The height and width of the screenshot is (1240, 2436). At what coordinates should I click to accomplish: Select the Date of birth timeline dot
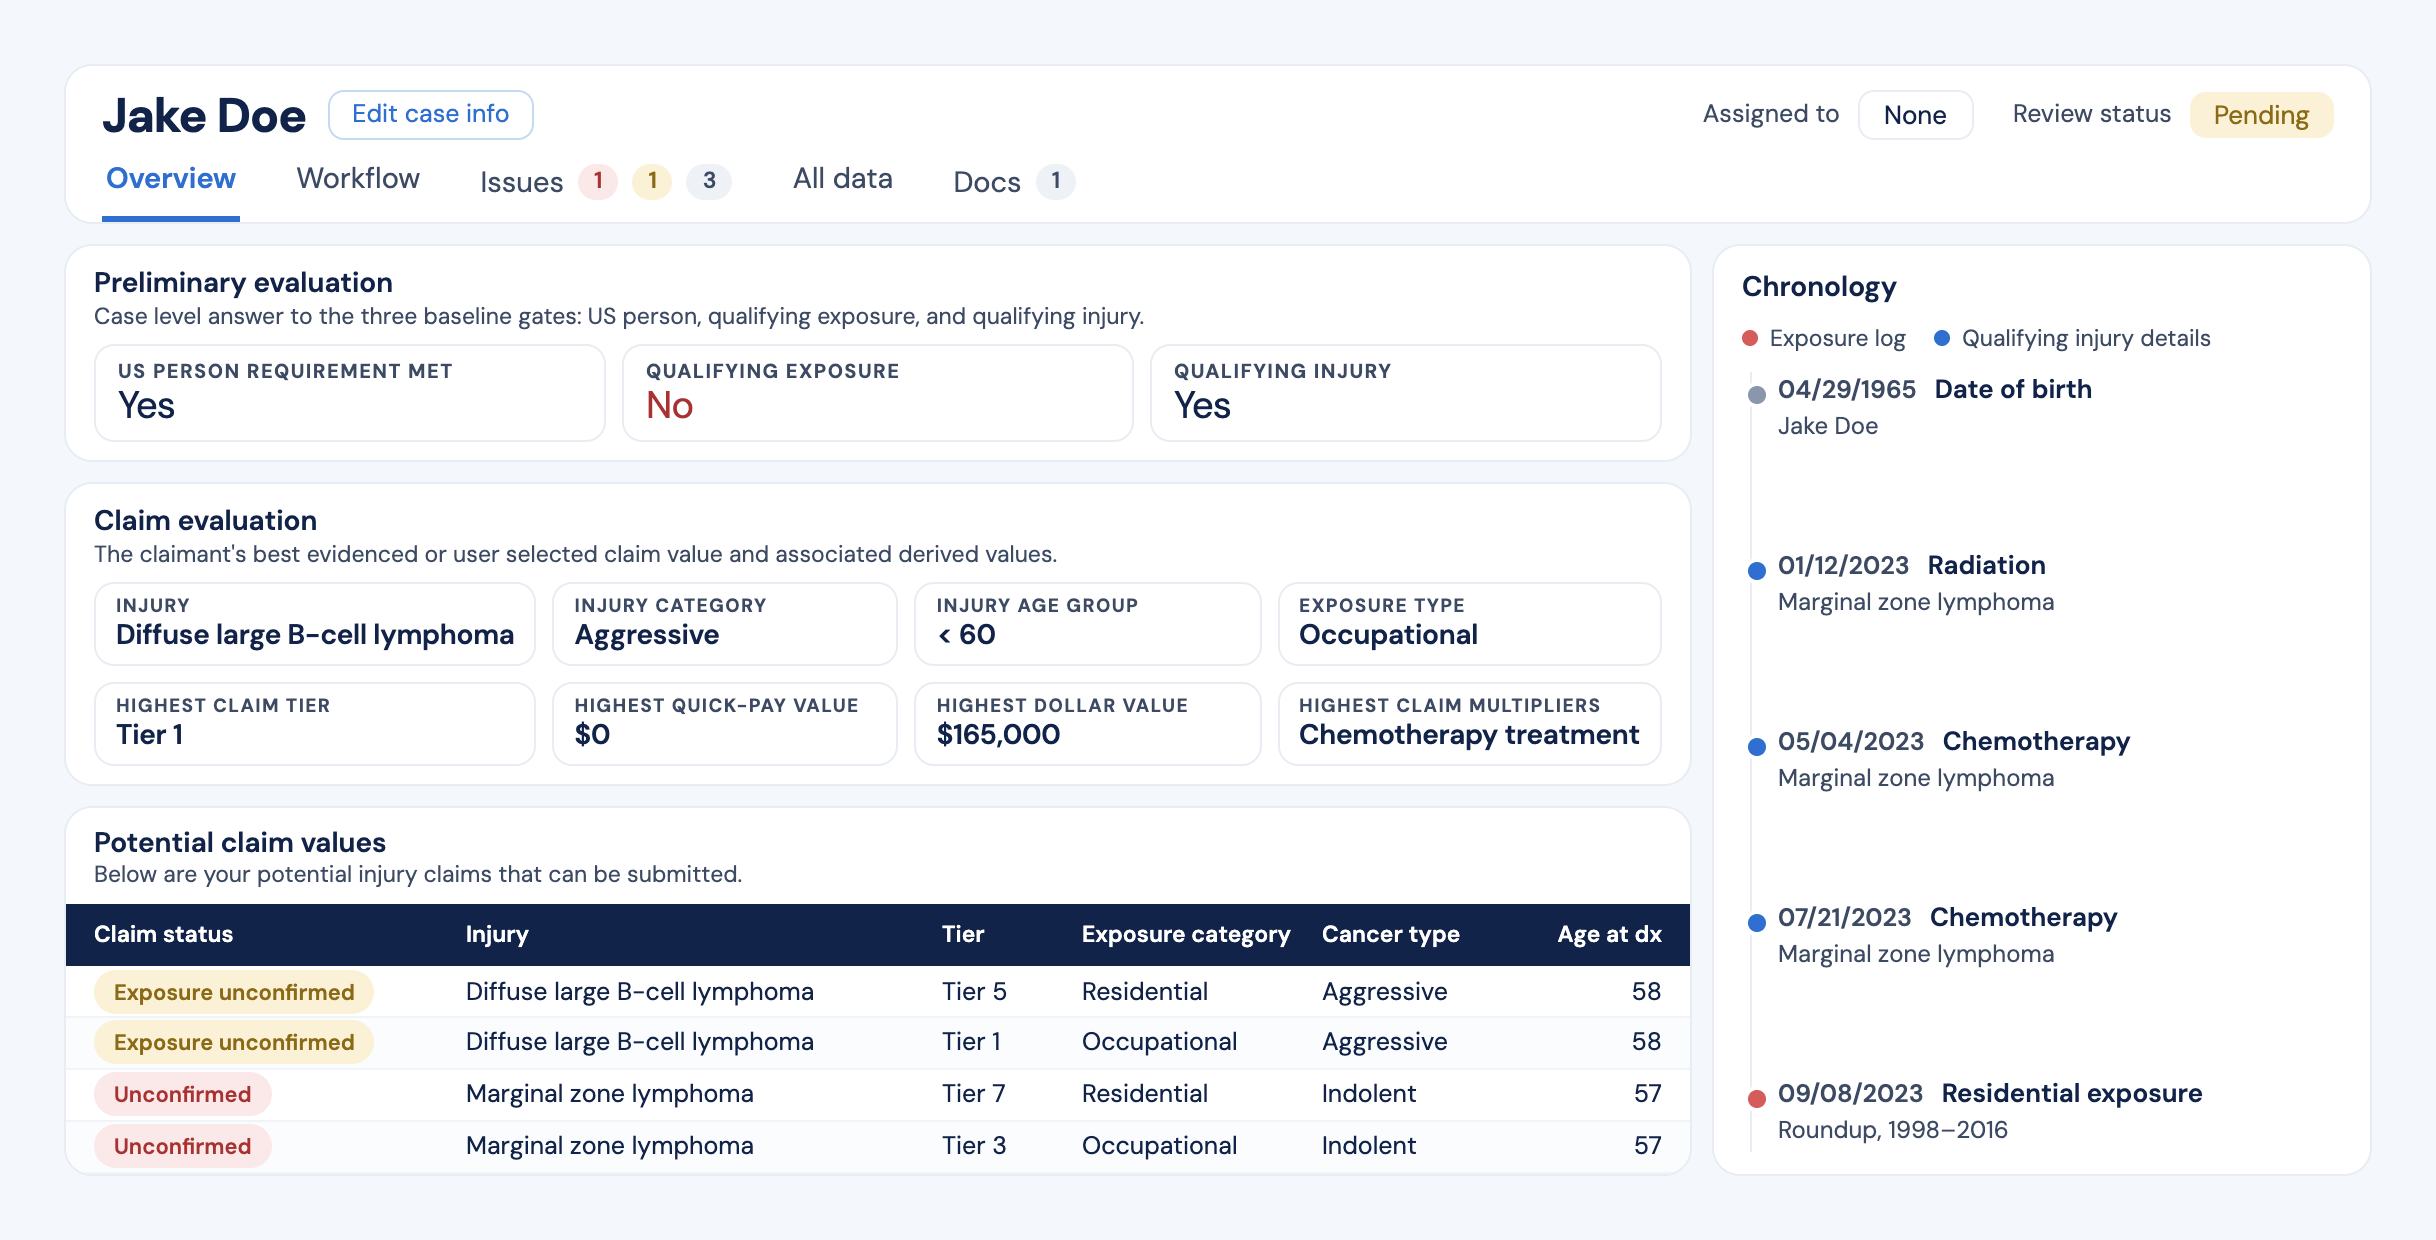1757,394
